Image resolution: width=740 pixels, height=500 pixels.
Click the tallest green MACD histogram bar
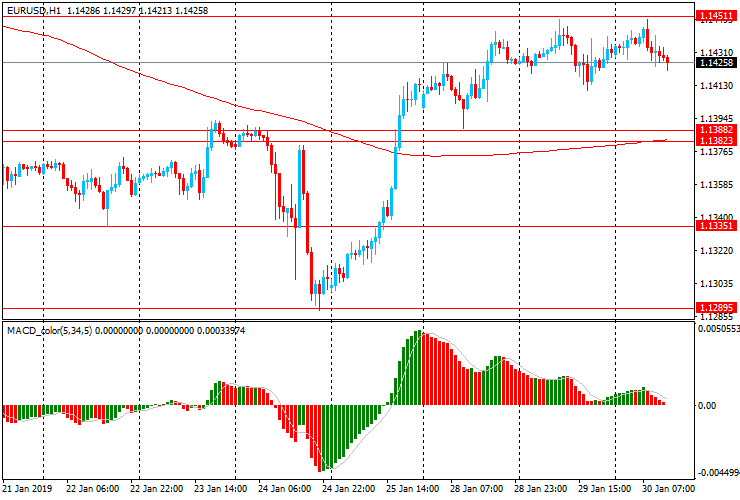[421, 368]
